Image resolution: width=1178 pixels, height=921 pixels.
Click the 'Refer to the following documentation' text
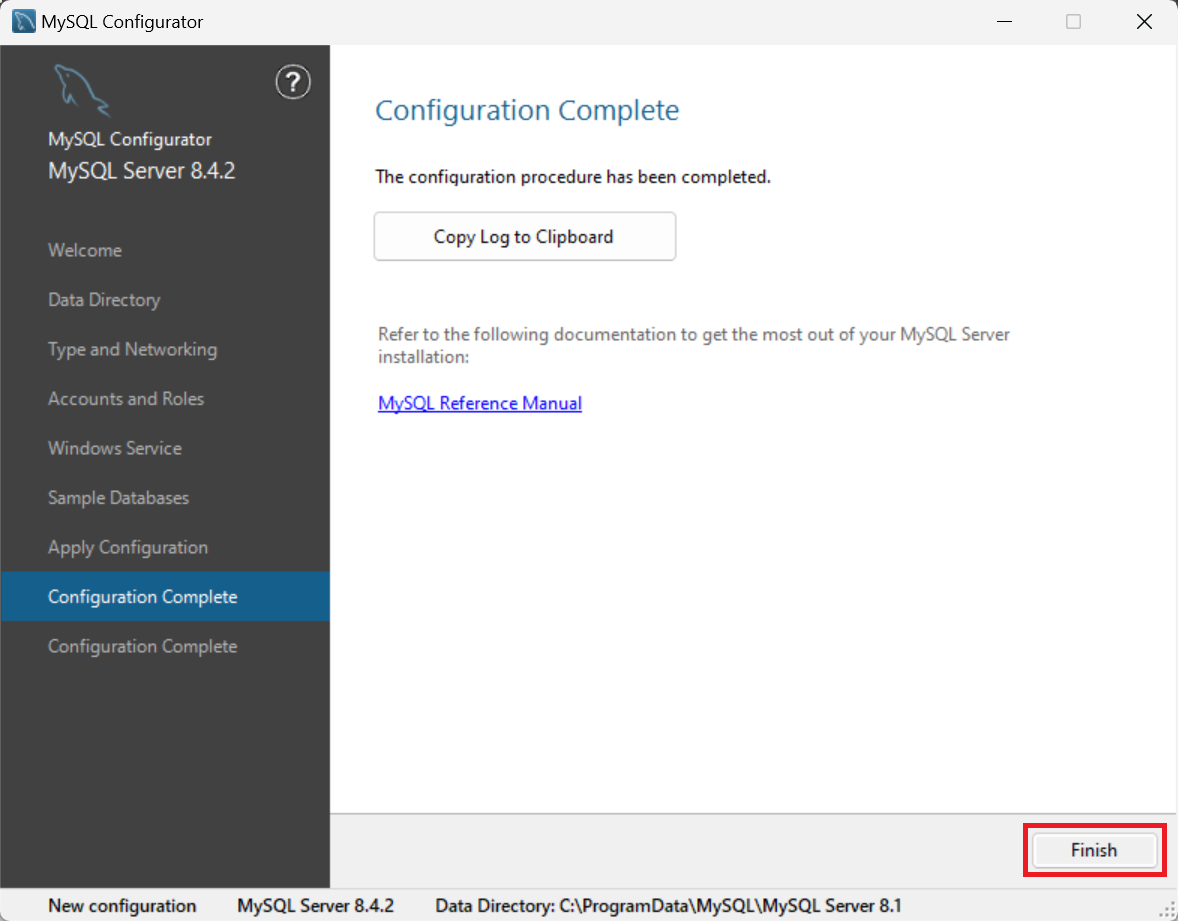click(x=693, y=346)
